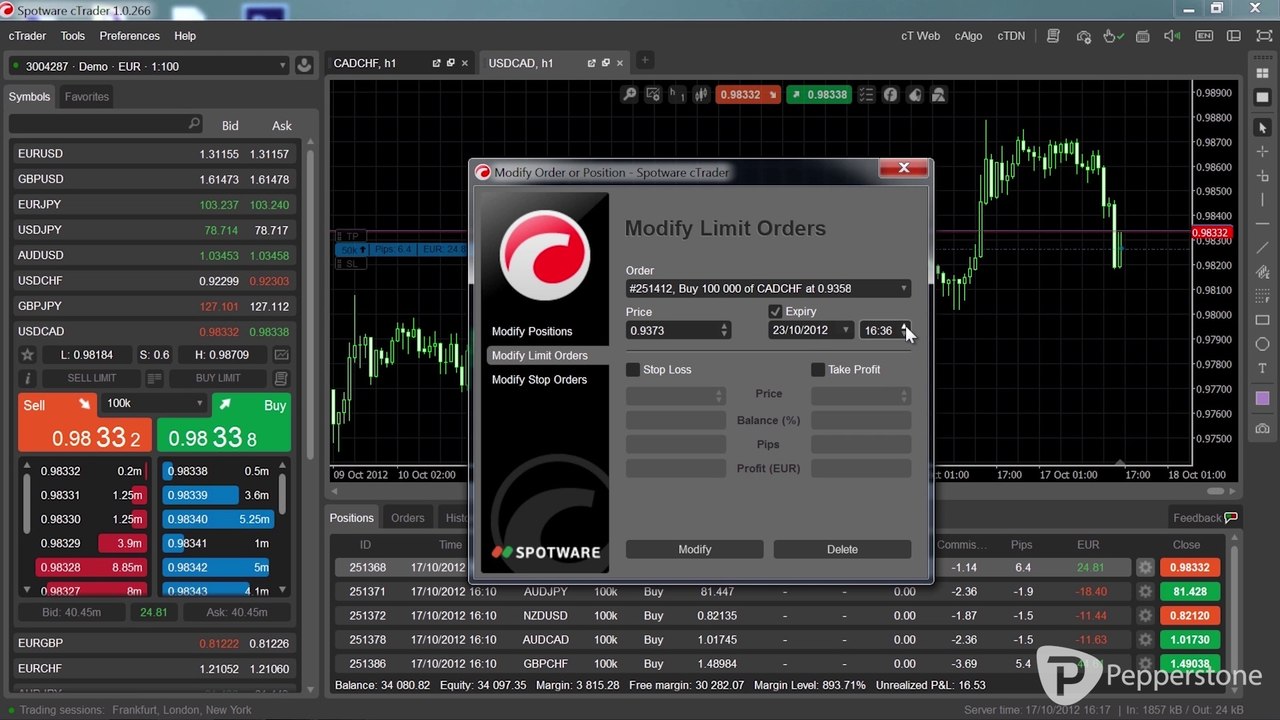Open the Help menu

pyautogui.click(x=185, y=36)
